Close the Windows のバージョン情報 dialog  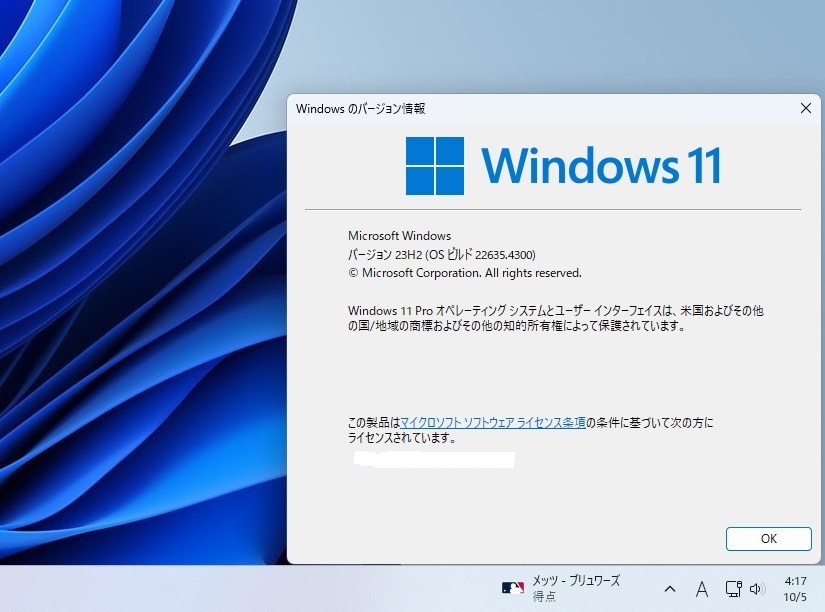coord(805,108)
